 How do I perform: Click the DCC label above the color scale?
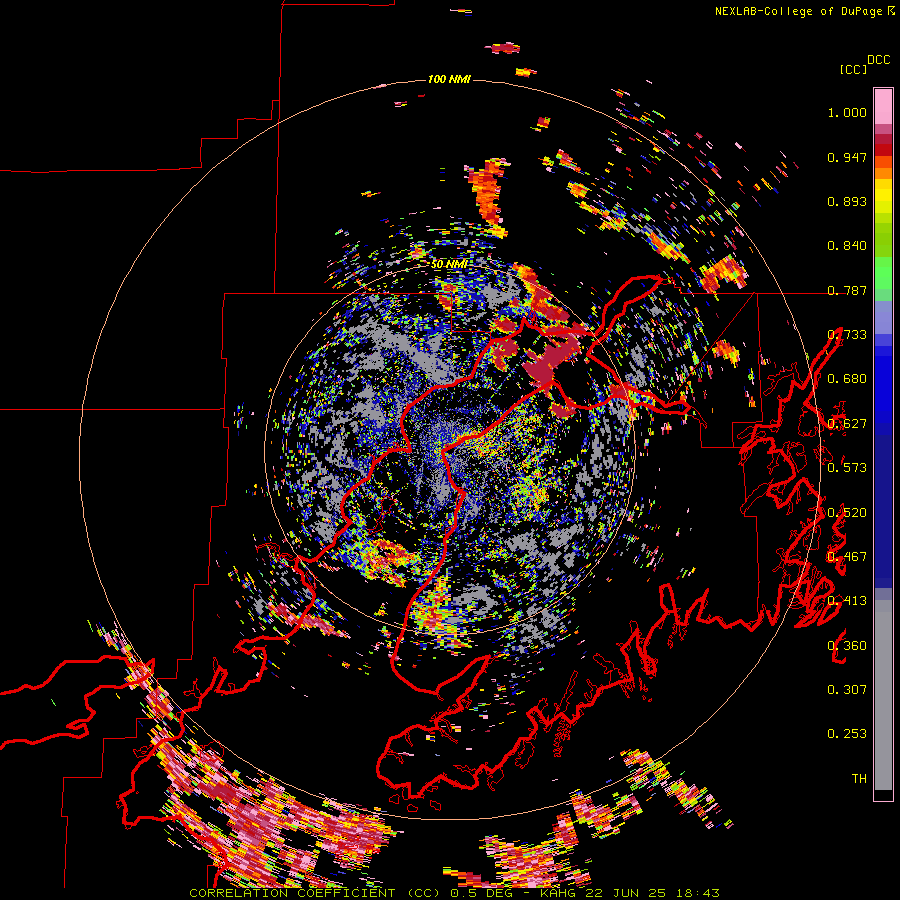point(879,60)
